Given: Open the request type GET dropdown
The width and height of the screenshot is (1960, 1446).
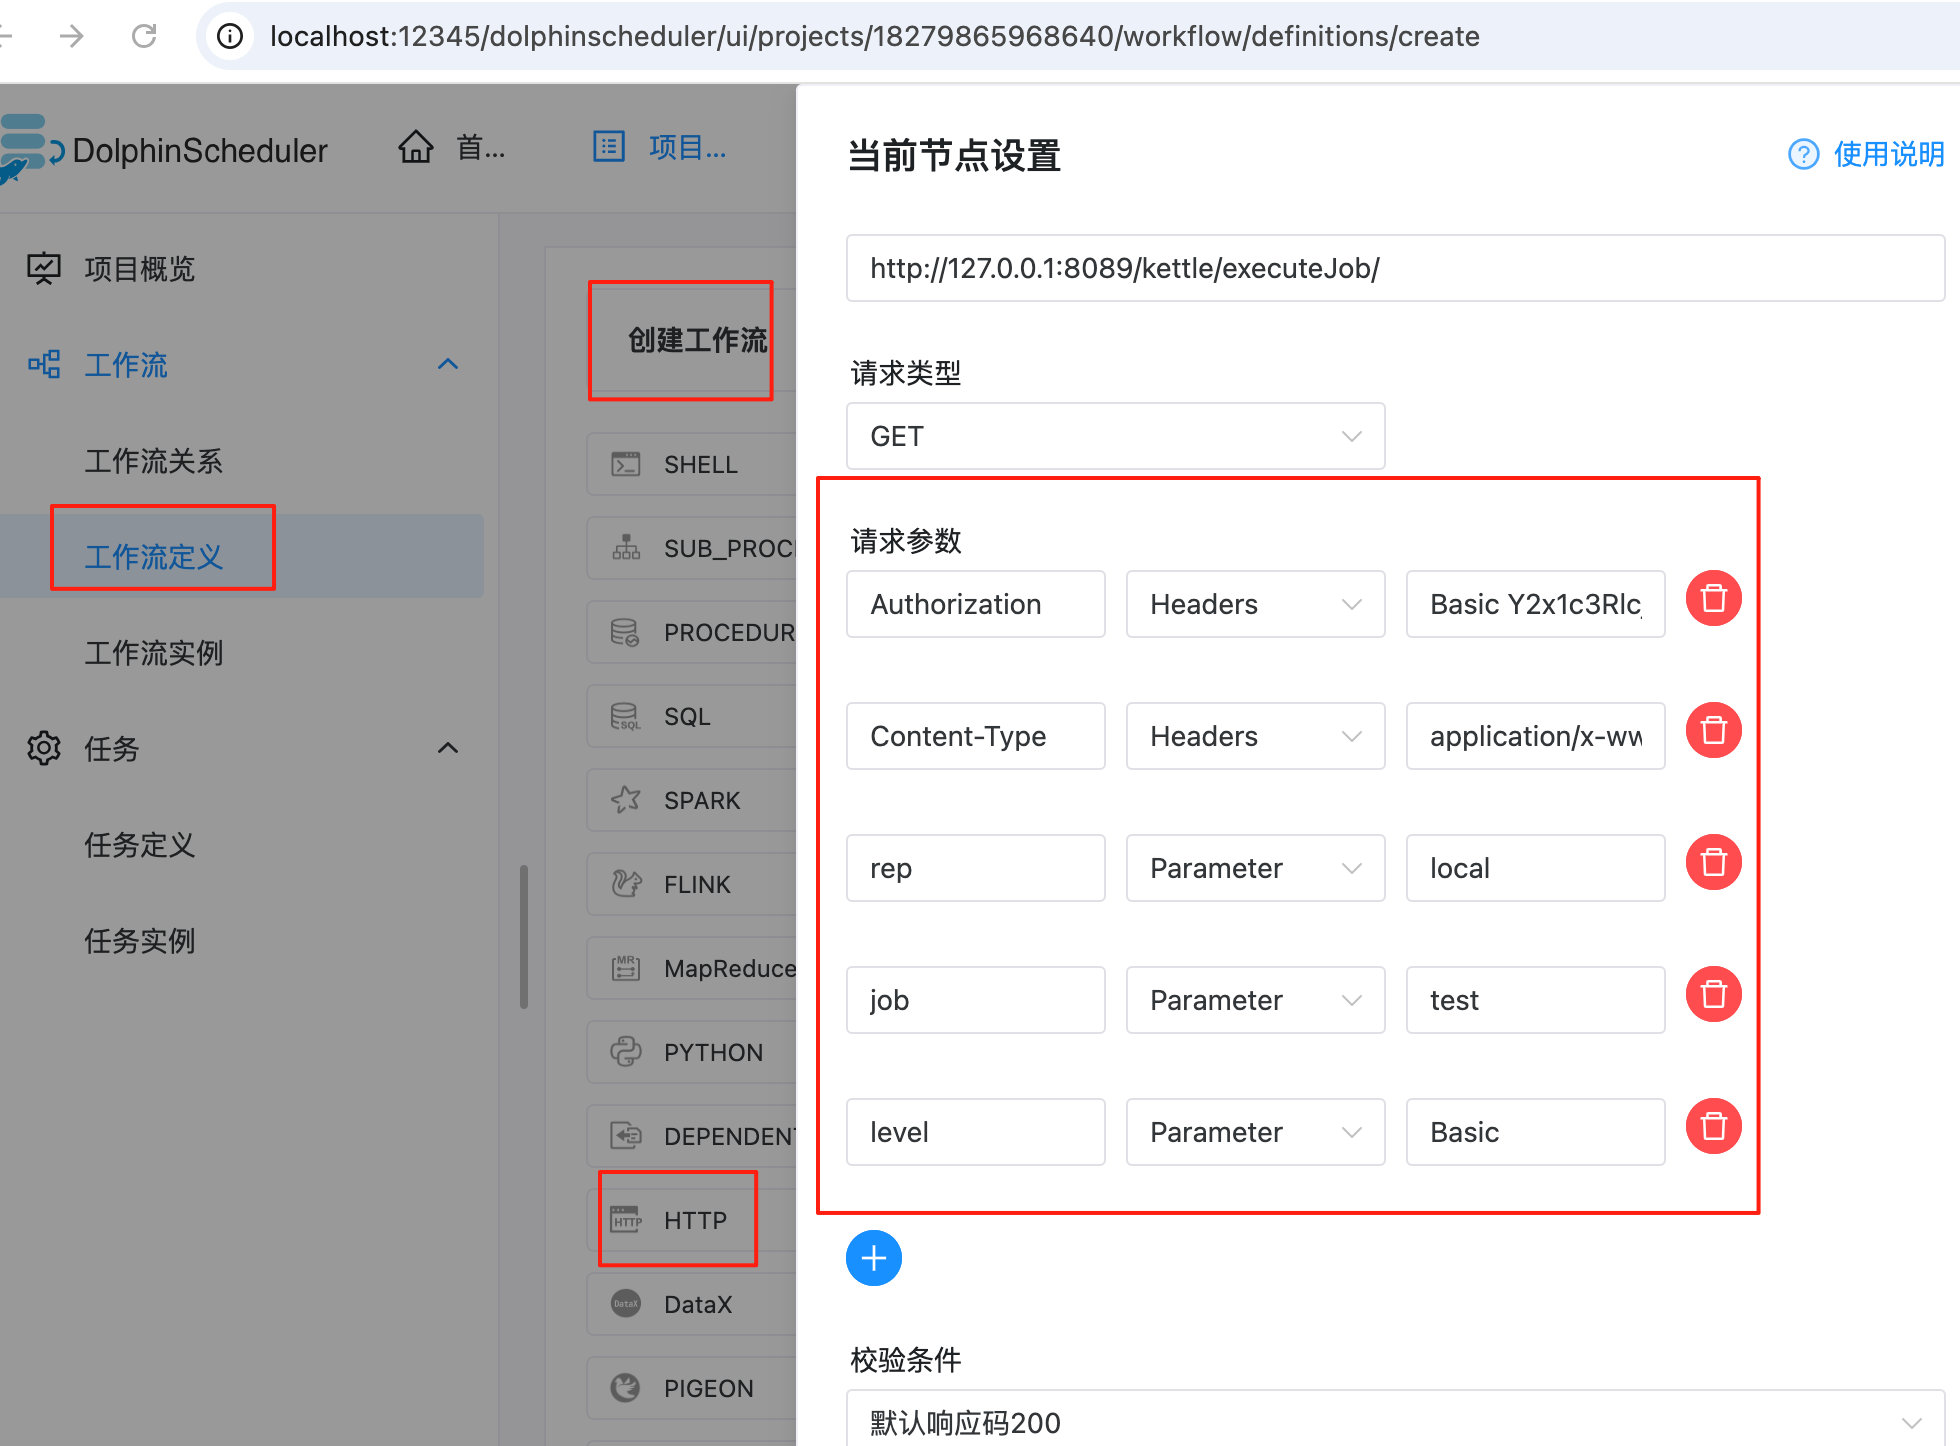Looking at the screenshot, I should point(1115,436).
